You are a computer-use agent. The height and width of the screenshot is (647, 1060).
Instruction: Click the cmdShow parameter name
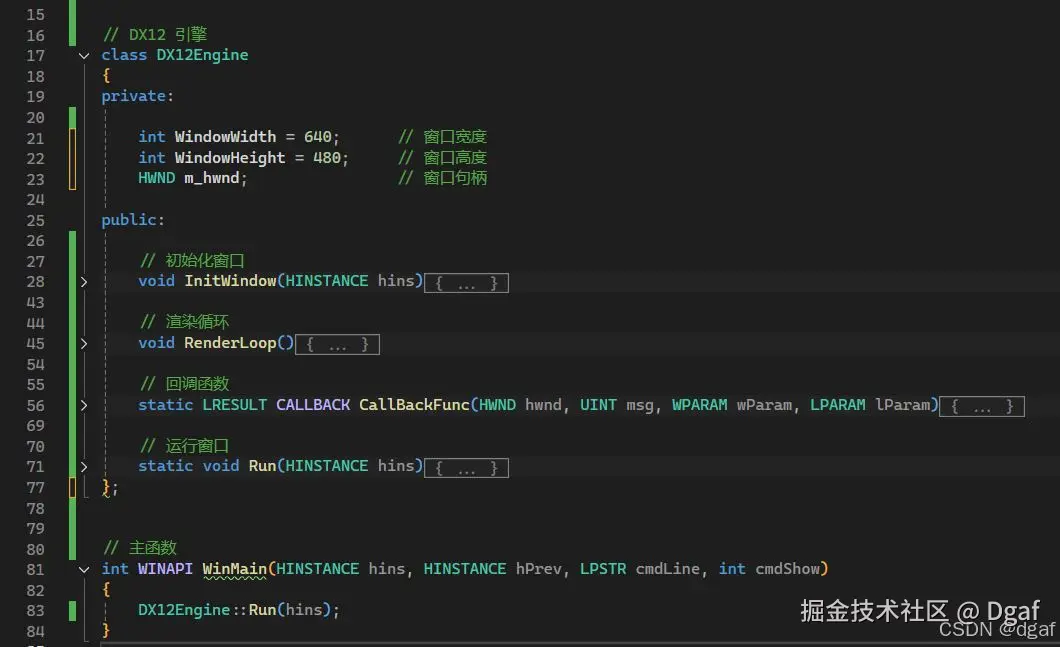pos(788,569)
